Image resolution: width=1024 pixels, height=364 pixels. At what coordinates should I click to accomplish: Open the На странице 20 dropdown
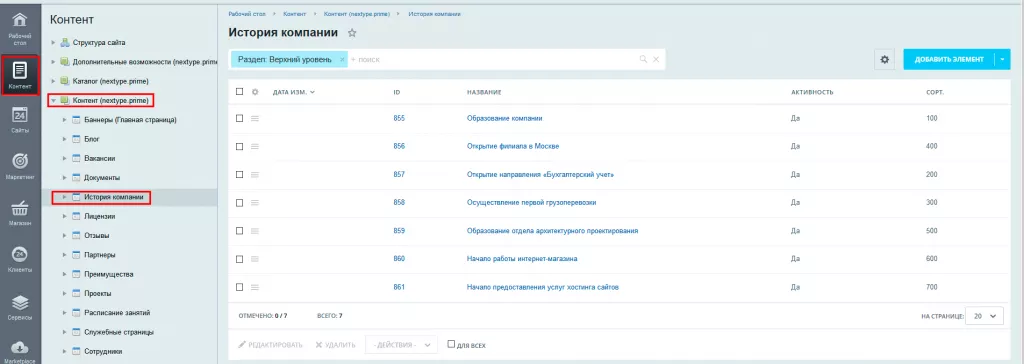coord(984,316)
